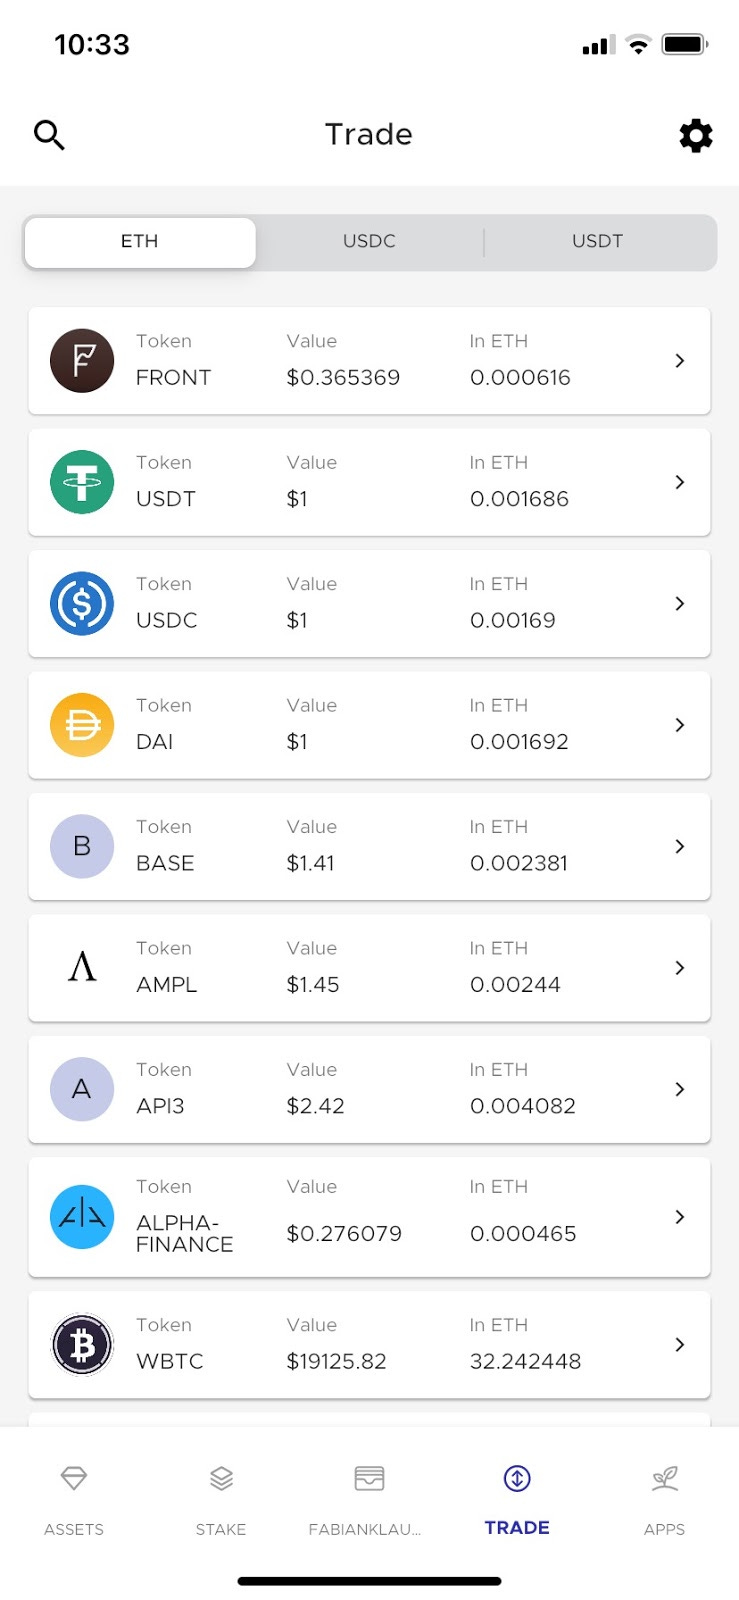This screenshot has width=739, height=1600.
Task: Tap the DAI token name
Action: coord(155,742)
